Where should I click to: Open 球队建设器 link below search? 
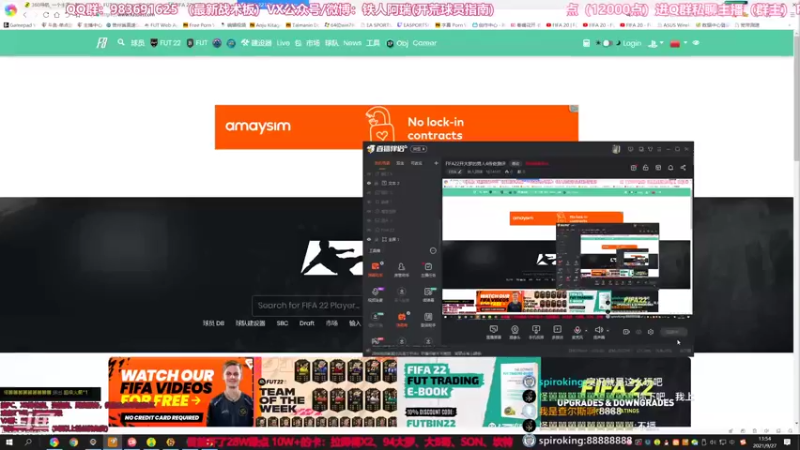click(x=250, y=323)
